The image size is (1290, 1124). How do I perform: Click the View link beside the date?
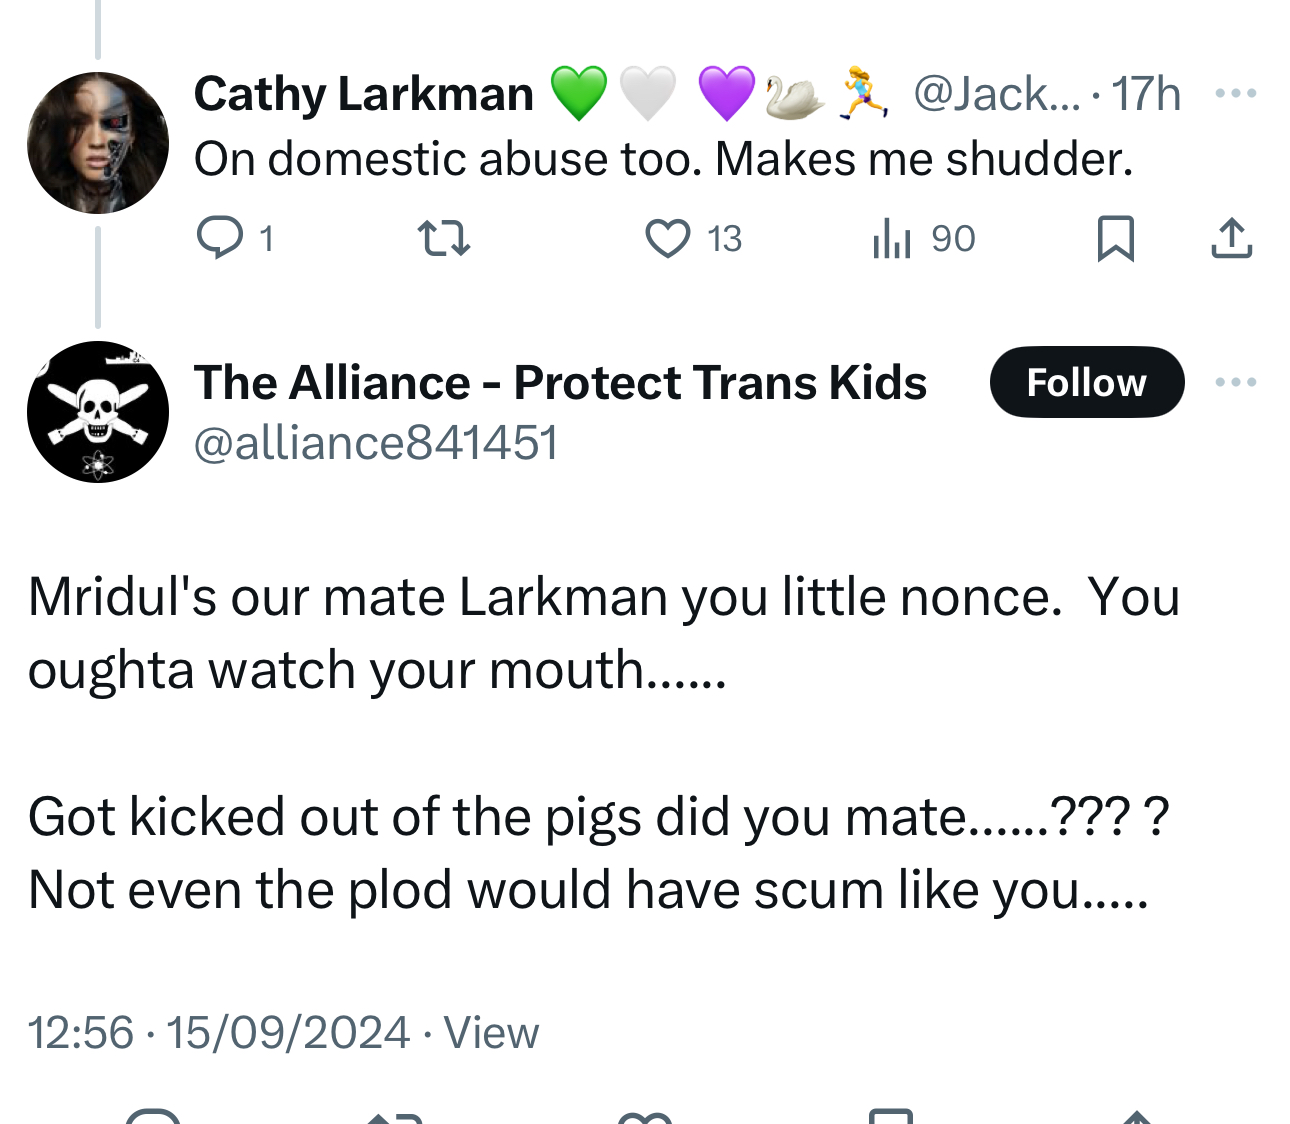click(x=491, y=1032)
